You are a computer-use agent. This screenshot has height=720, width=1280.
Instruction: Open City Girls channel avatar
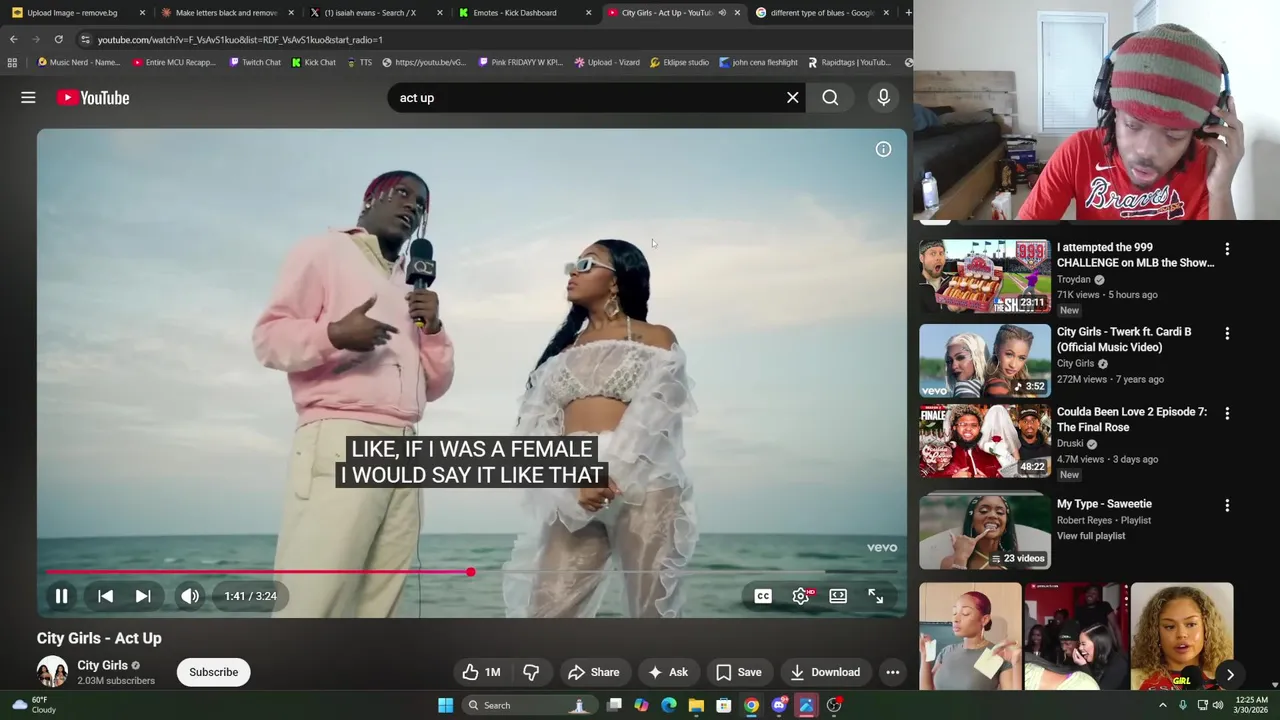[52, 672]
